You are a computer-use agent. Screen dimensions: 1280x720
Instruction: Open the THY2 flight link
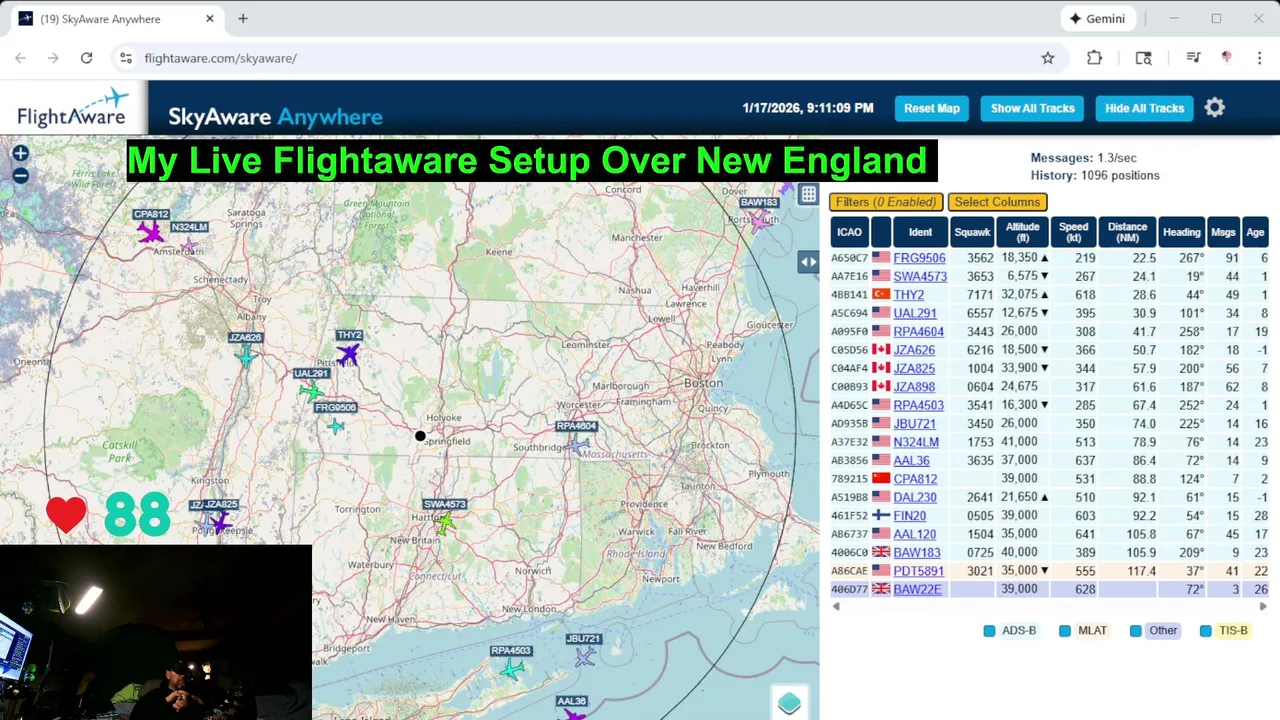[x=908, y=295]
